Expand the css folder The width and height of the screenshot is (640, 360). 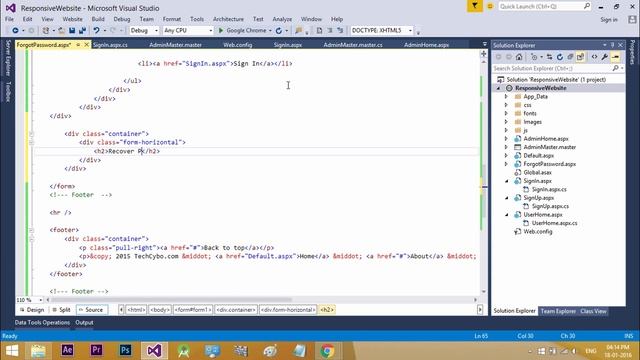(x=506, y=105)
